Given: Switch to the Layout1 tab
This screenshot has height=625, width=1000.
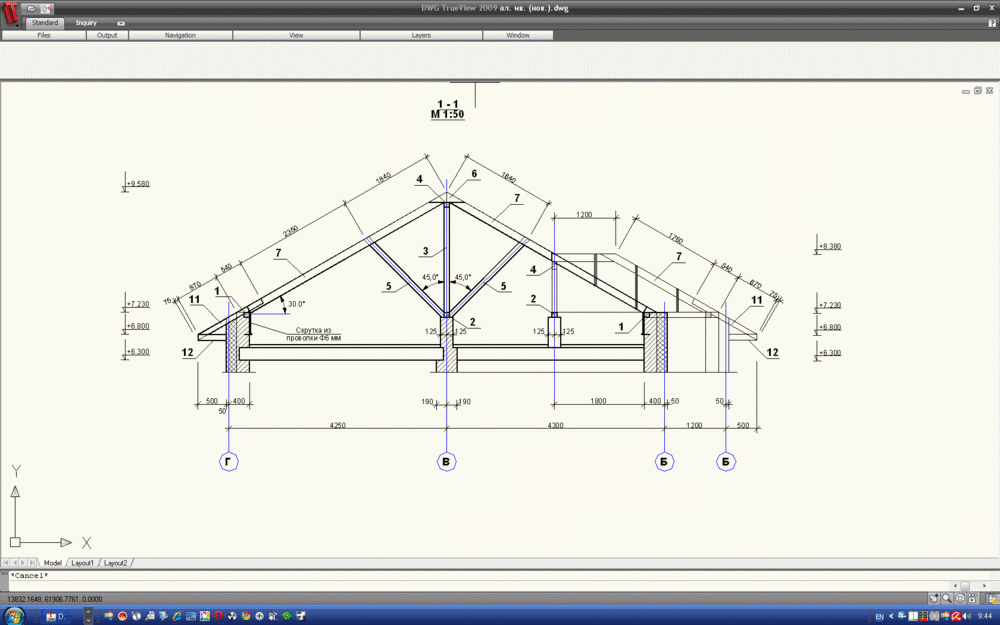Looking at the screenshot, I should click(x=82, y=563).
